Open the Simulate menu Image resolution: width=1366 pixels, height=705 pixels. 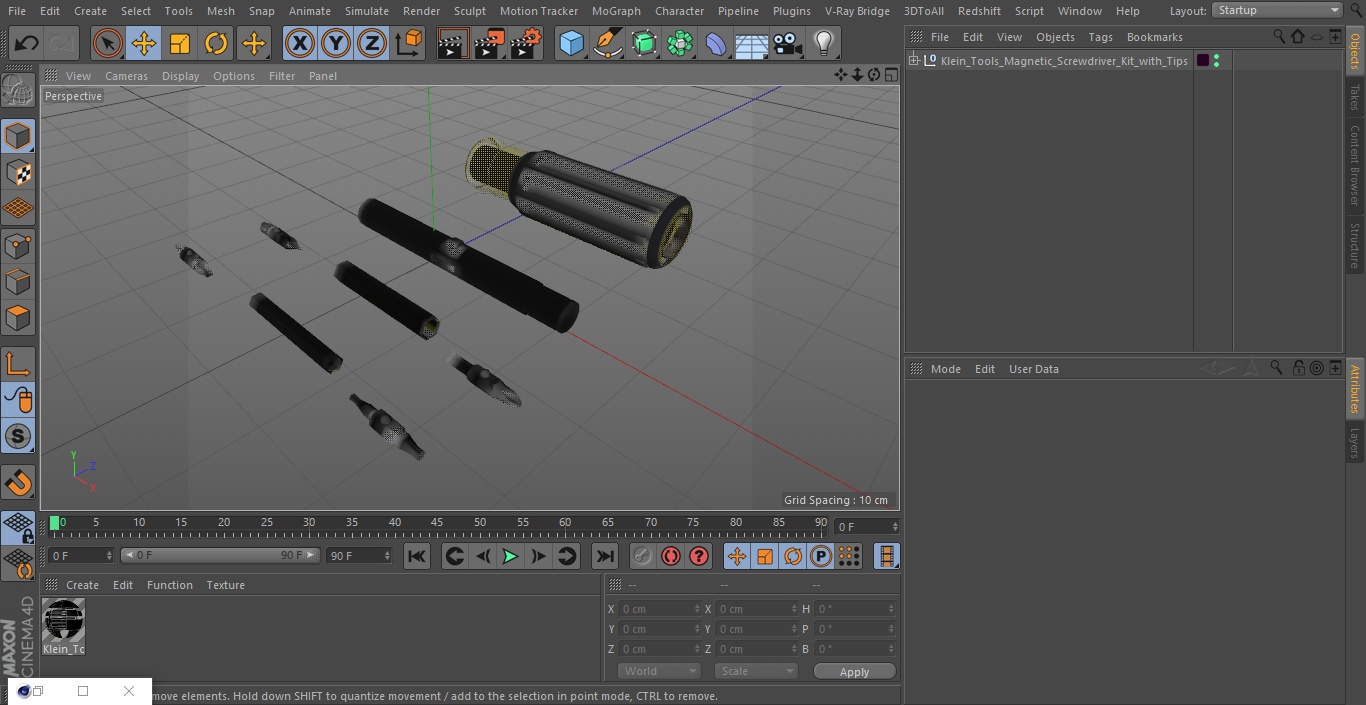tap(367, 11)
